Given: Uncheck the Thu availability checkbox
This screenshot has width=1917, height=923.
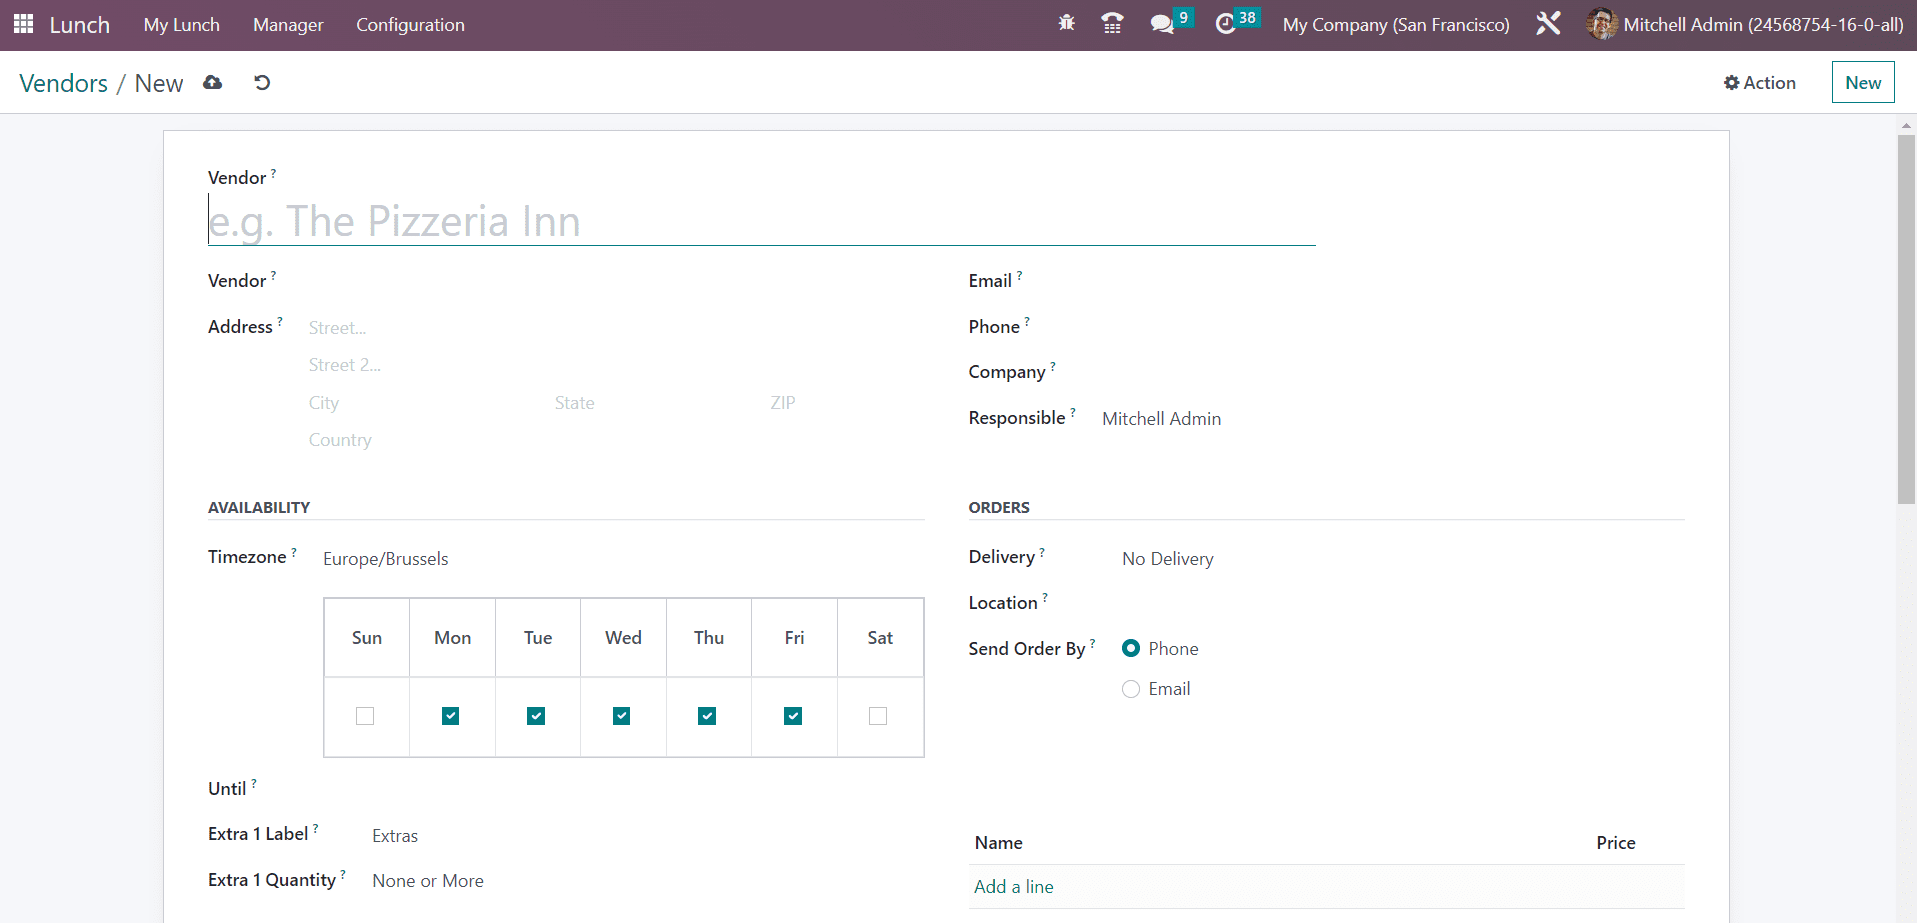Looking at the screenshot, I should (707, 716).
